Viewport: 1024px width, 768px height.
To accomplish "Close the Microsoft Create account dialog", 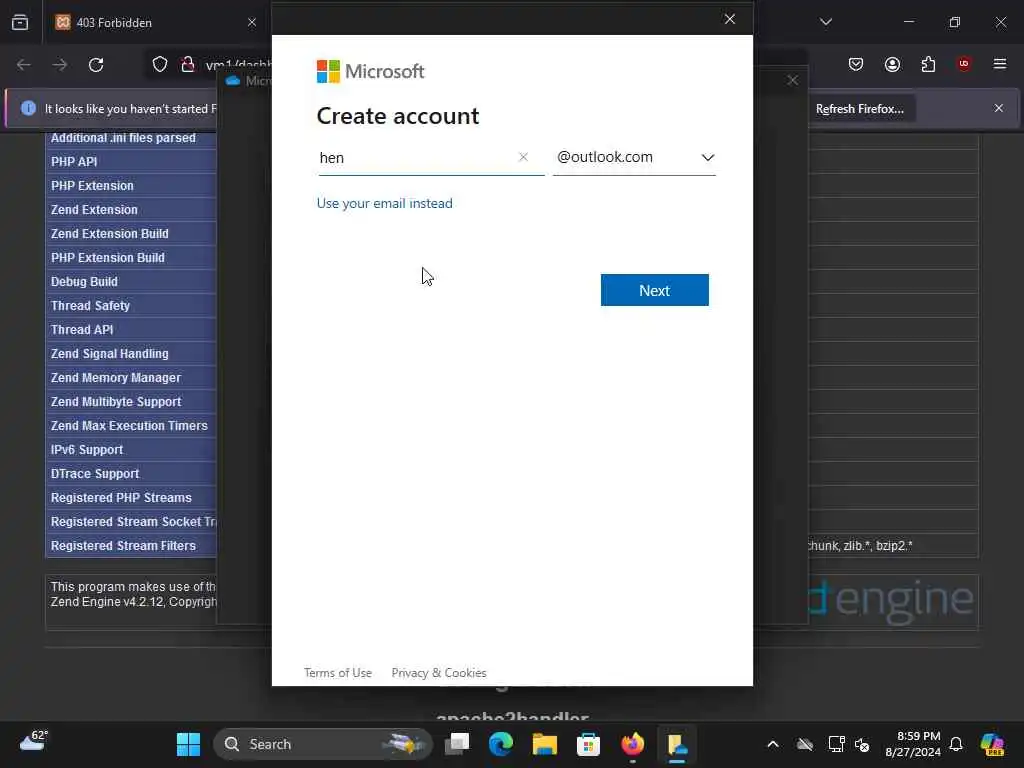I will 729,19.
